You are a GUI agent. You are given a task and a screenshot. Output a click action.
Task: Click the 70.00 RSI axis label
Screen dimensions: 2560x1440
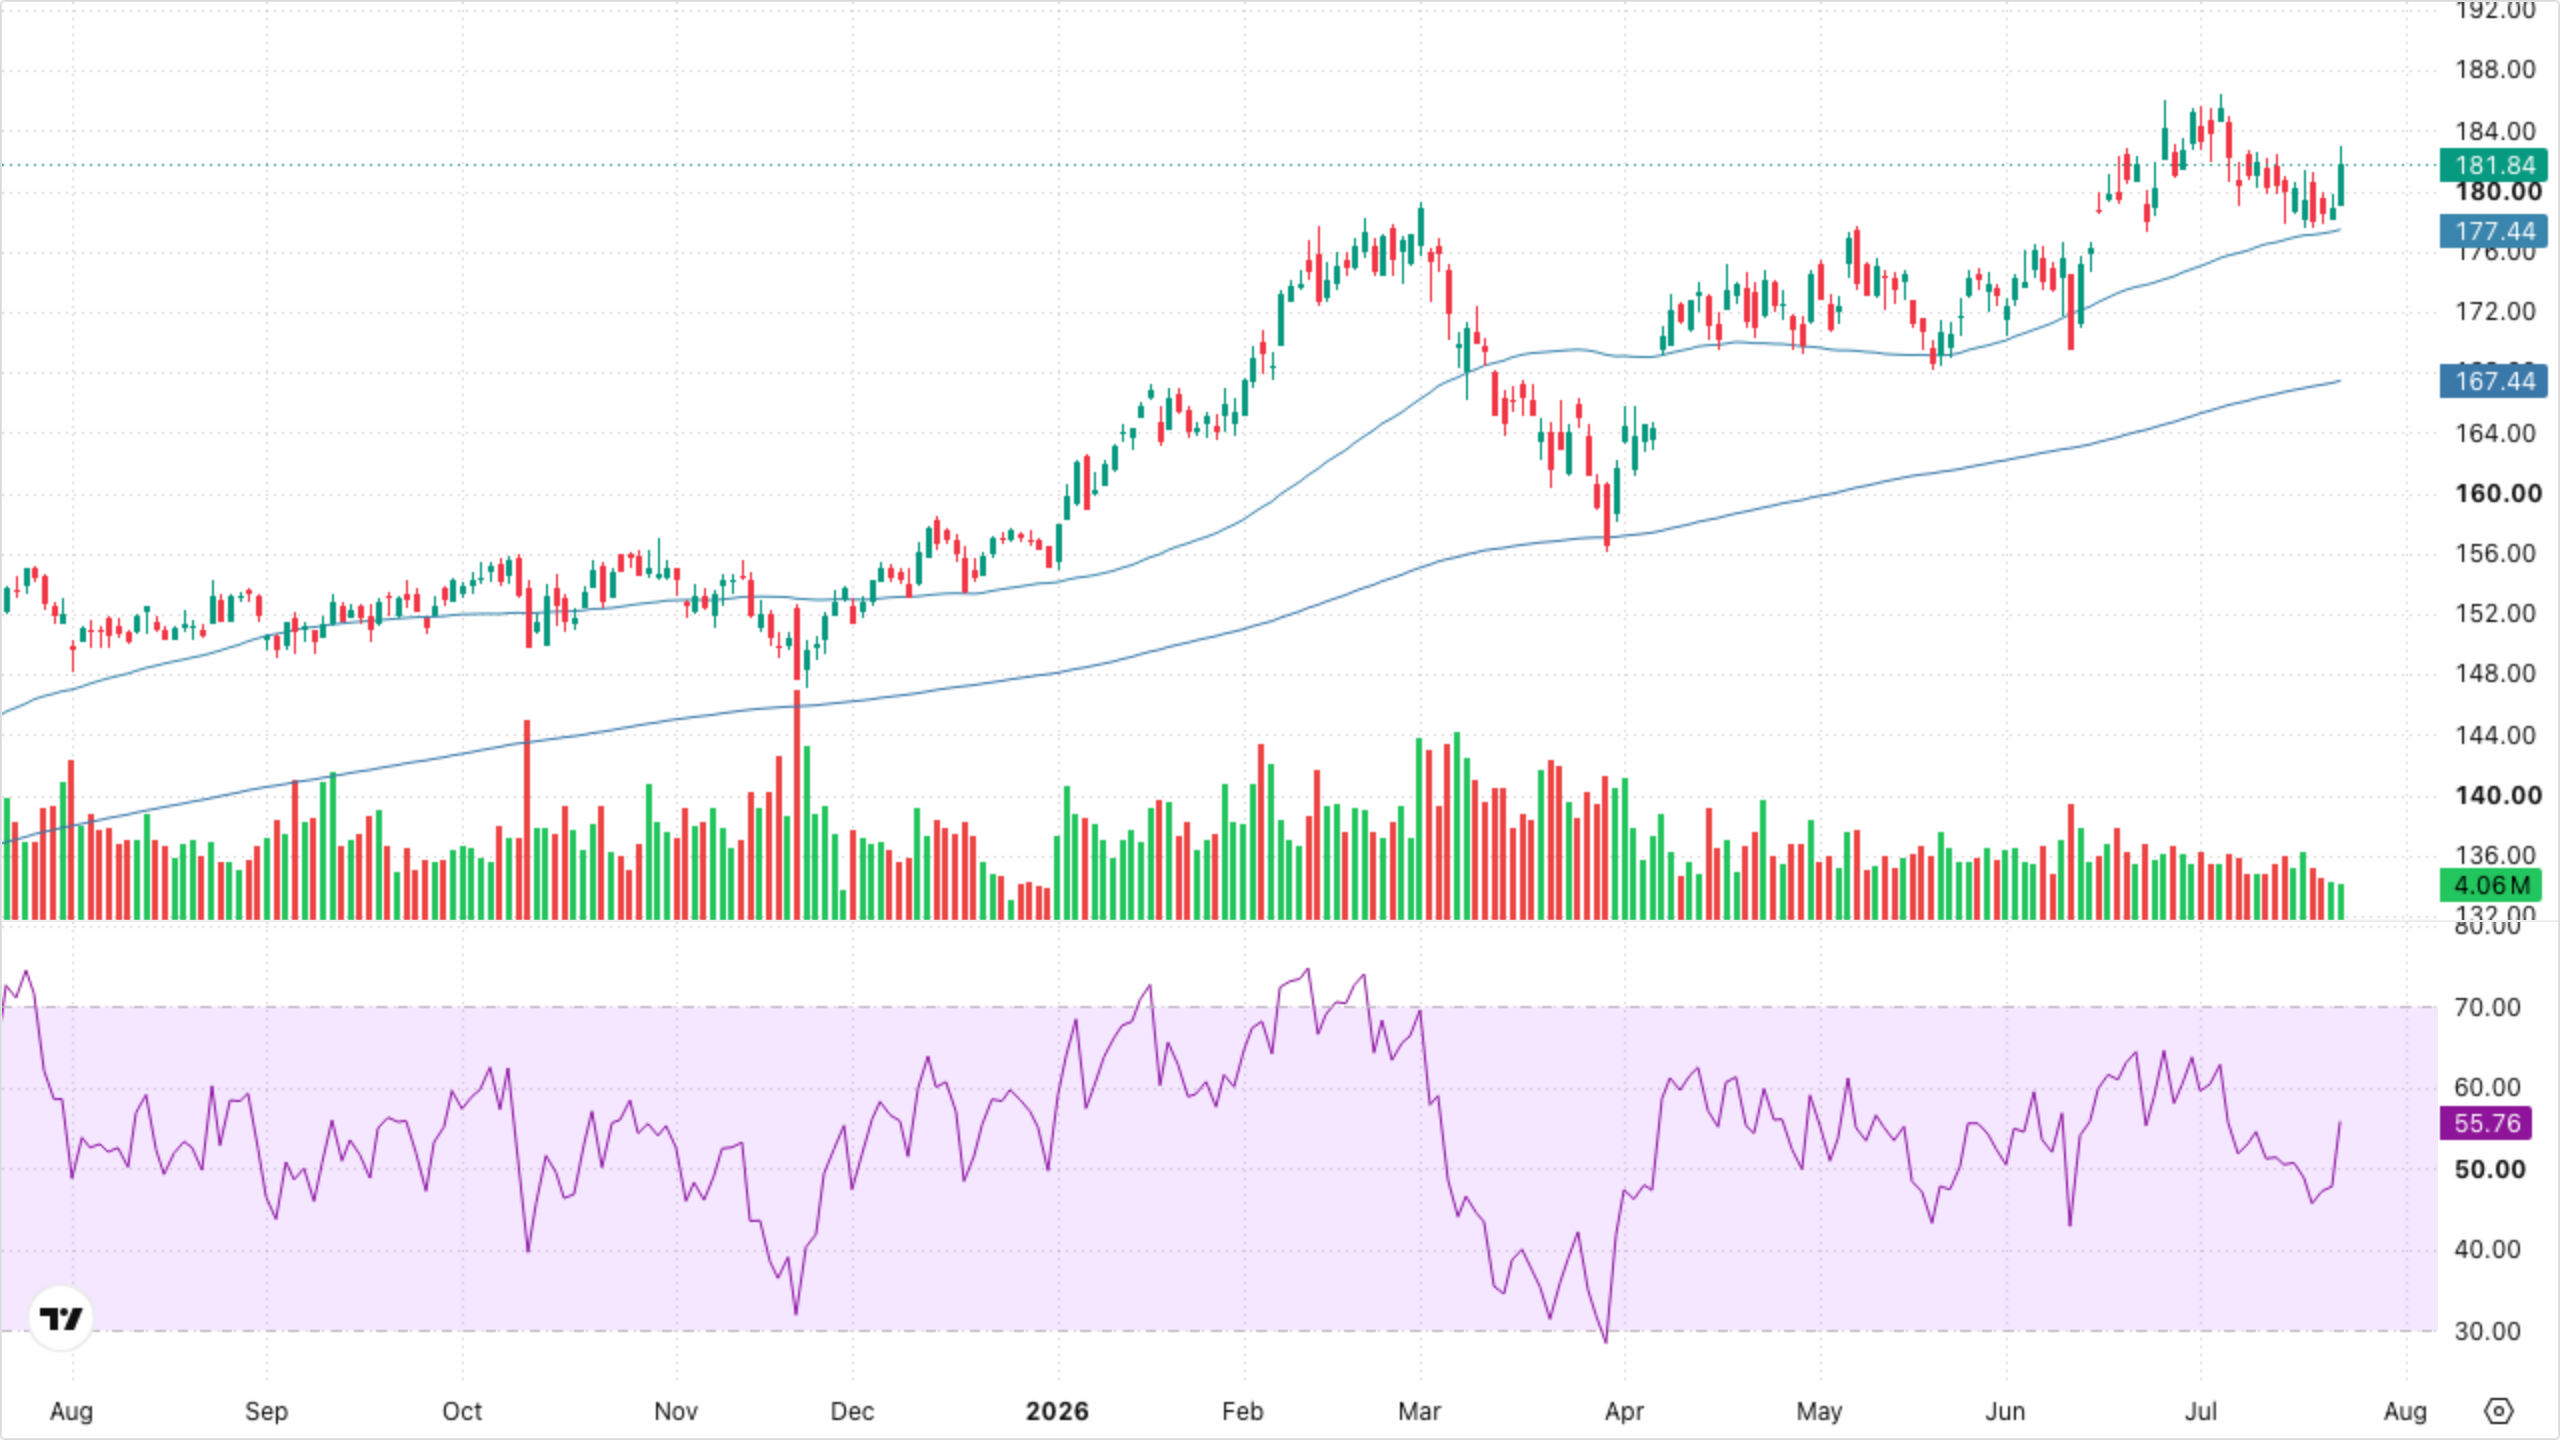click(x=2487, y=1007)
